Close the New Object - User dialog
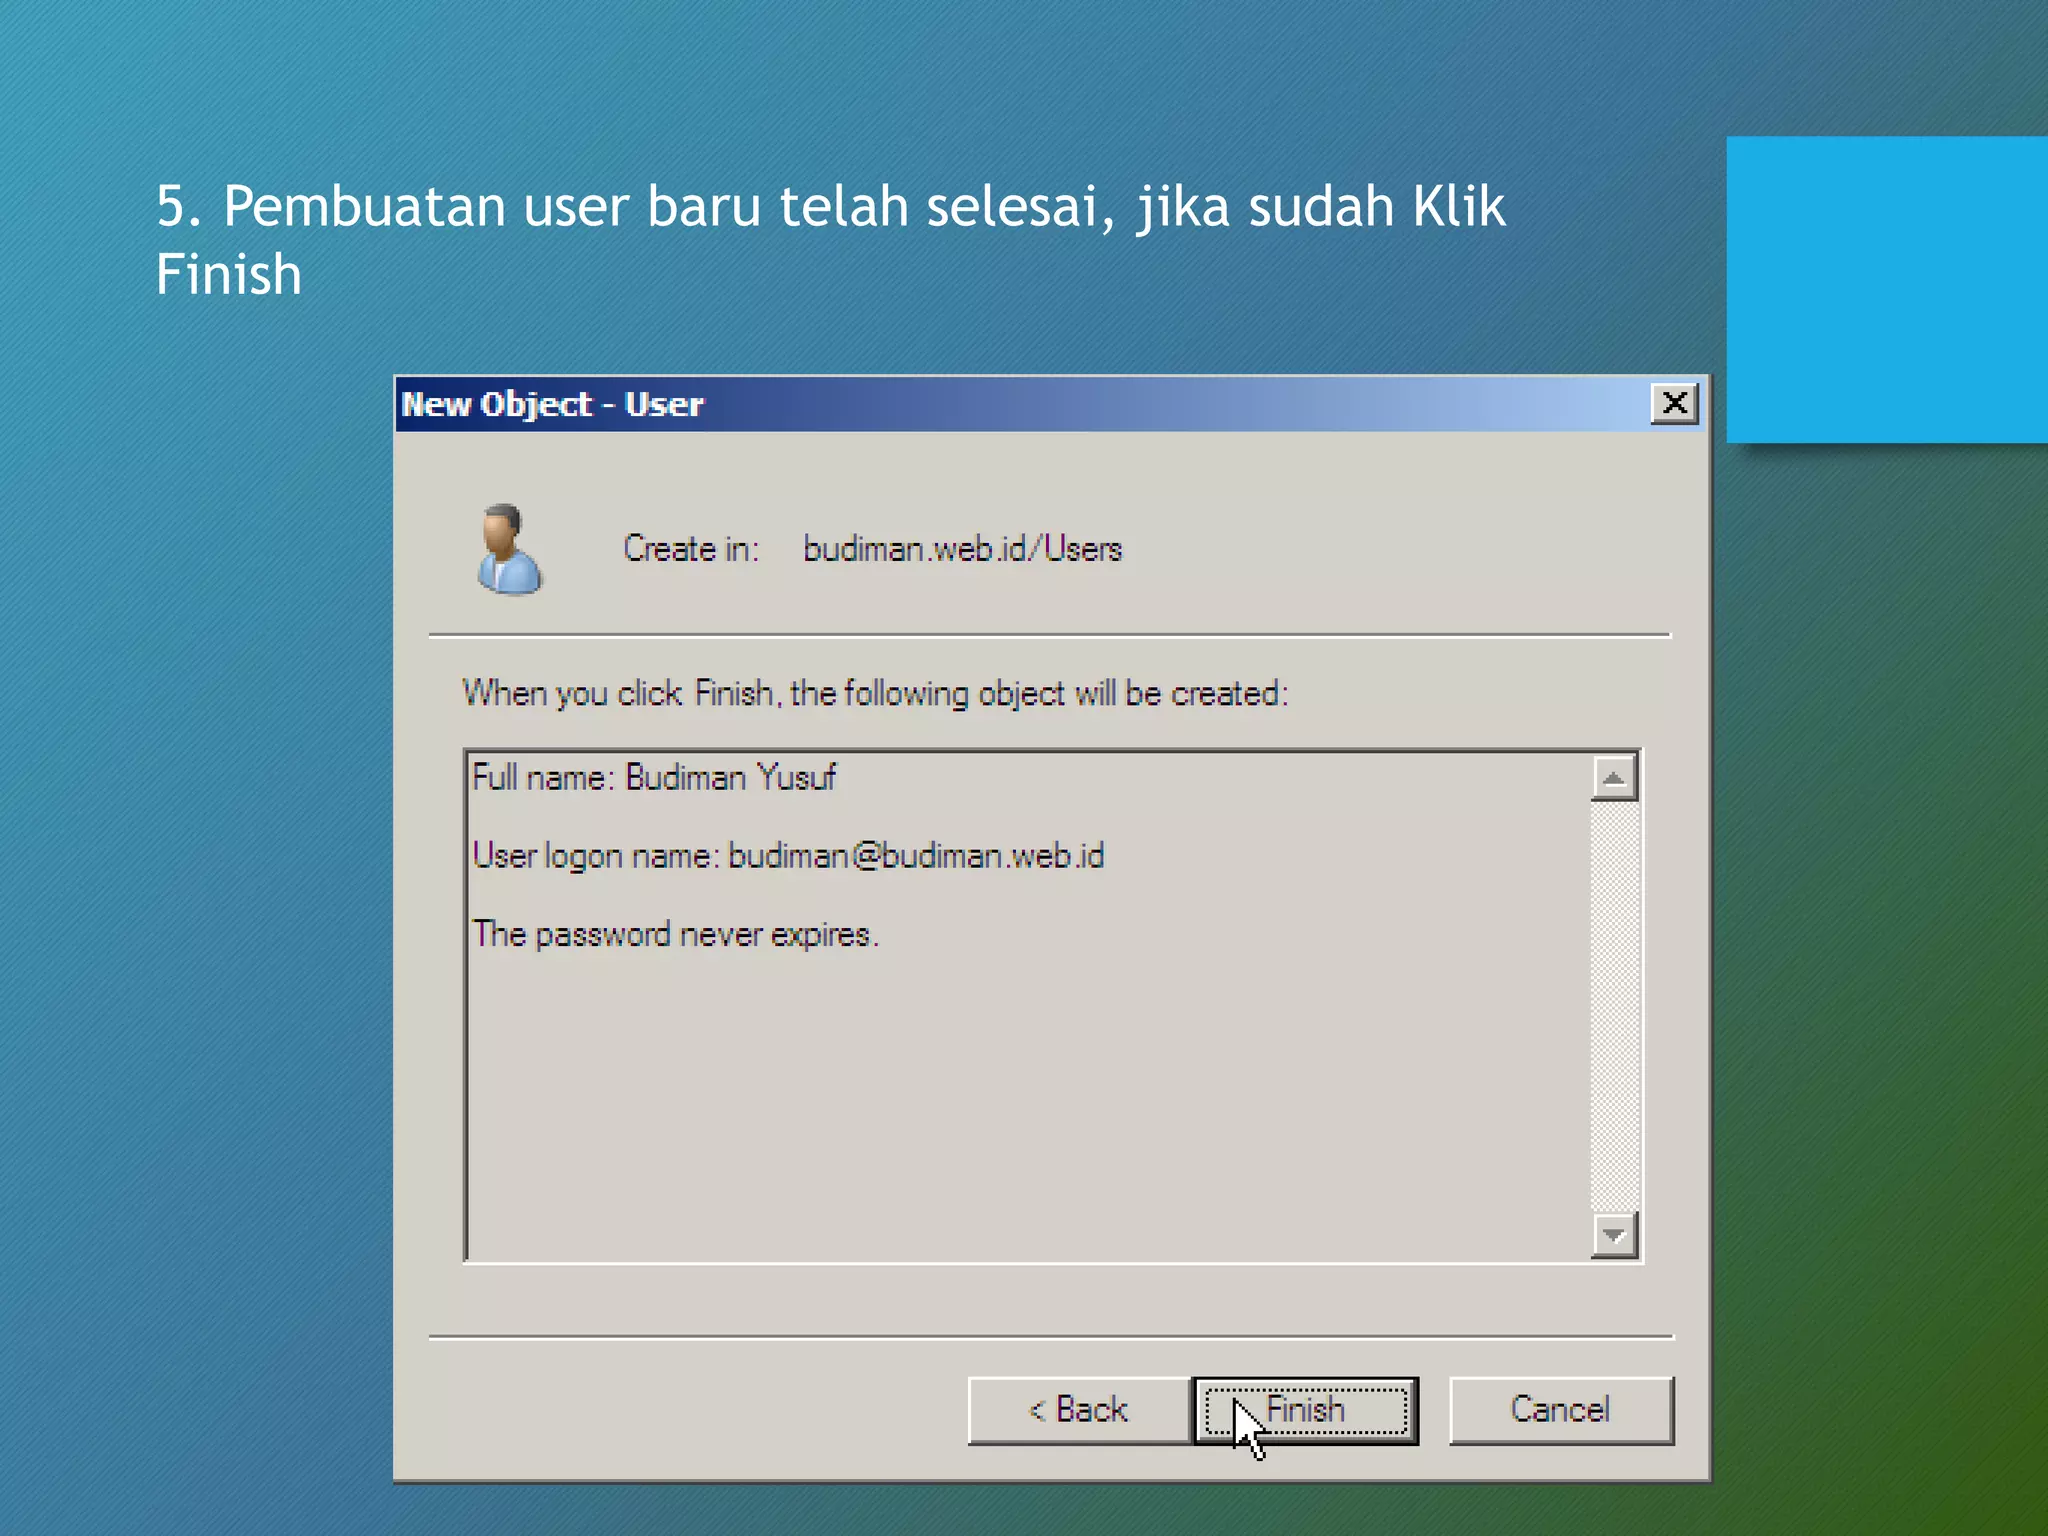The width and height of the screenshot is (2048, 1536). pyautogui.click(x=1675, y=404)
